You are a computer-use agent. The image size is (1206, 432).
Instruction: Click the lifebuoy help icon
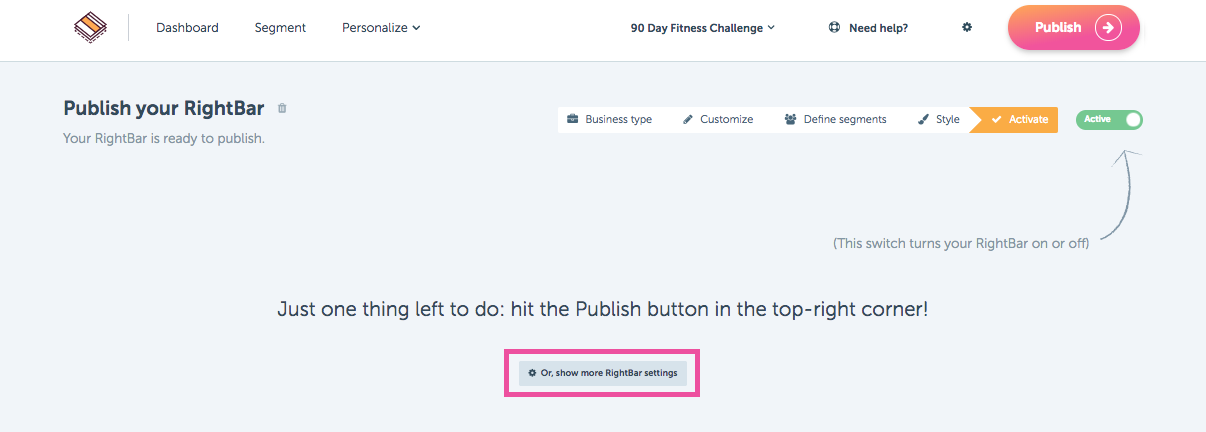coord(835,28)
